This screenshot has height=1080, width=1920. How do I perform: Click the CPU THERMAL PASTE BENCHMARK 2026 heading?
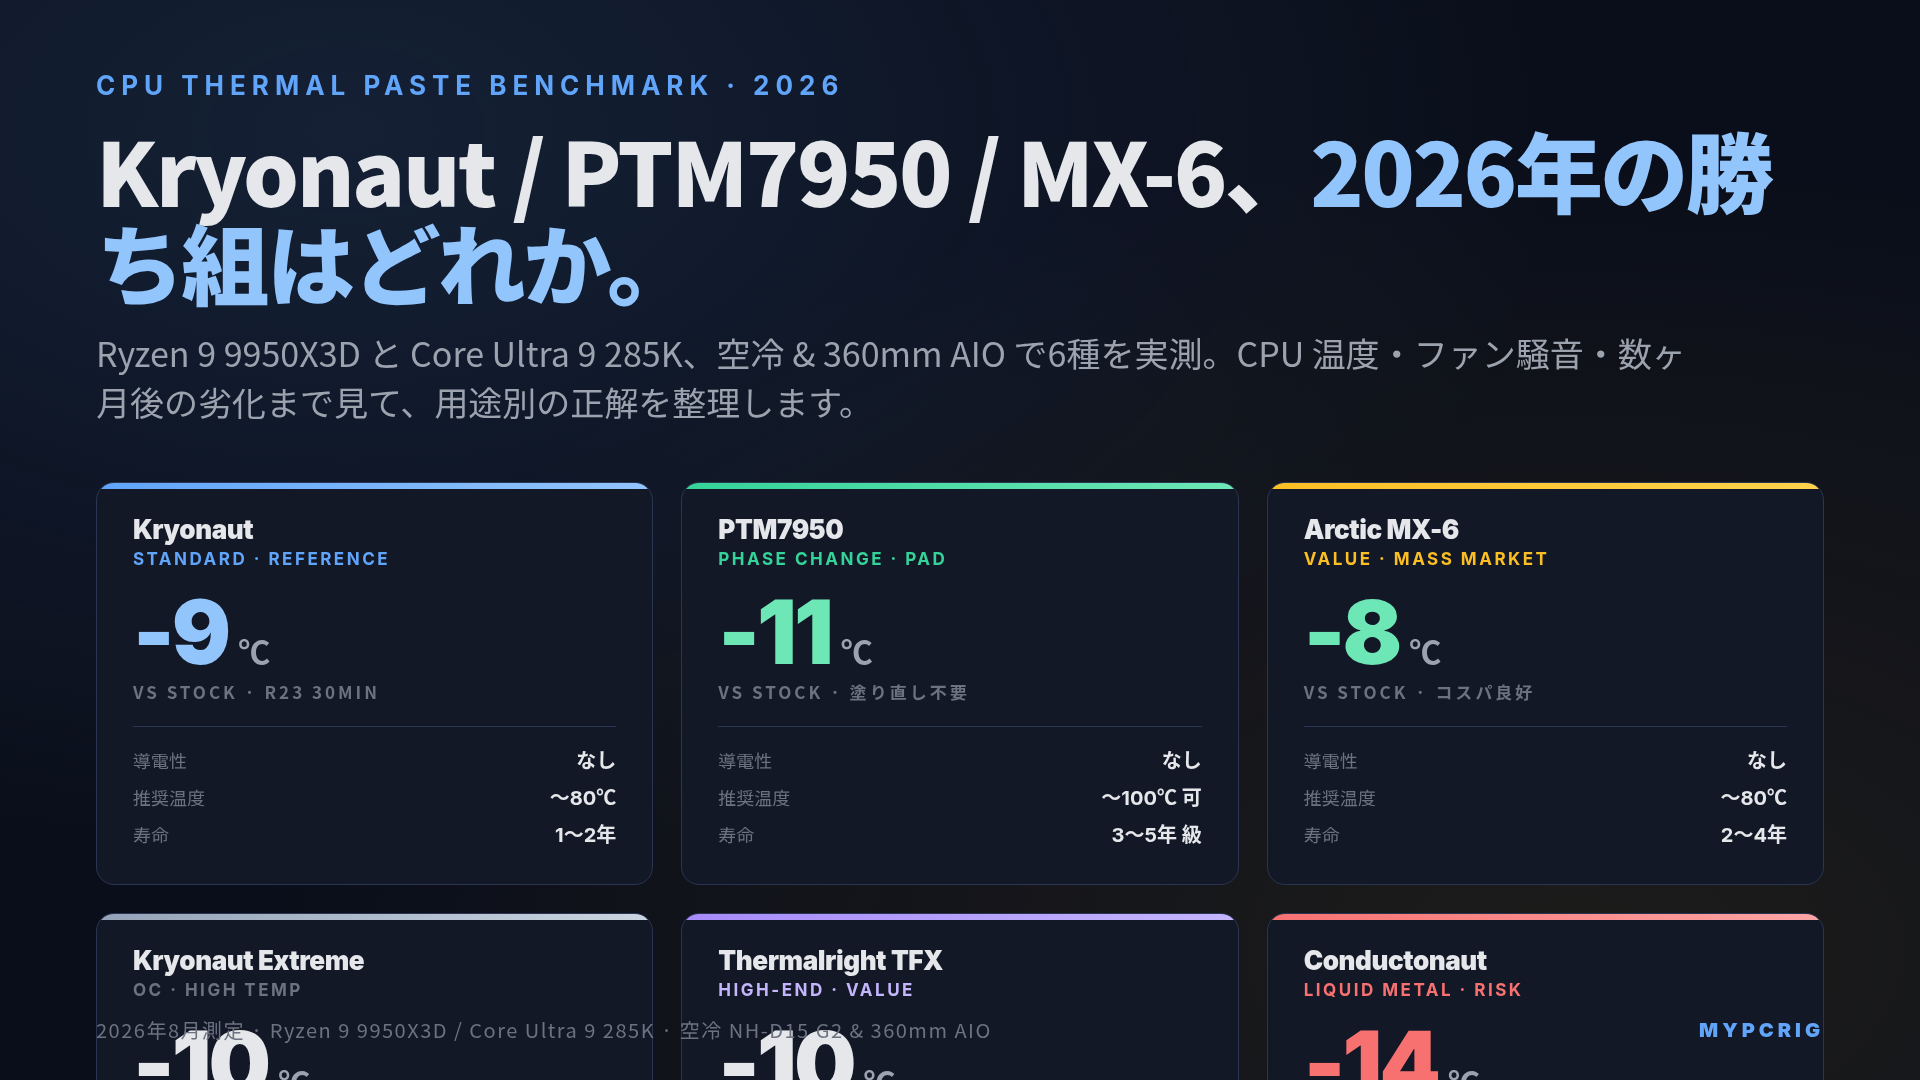(468, 86)
